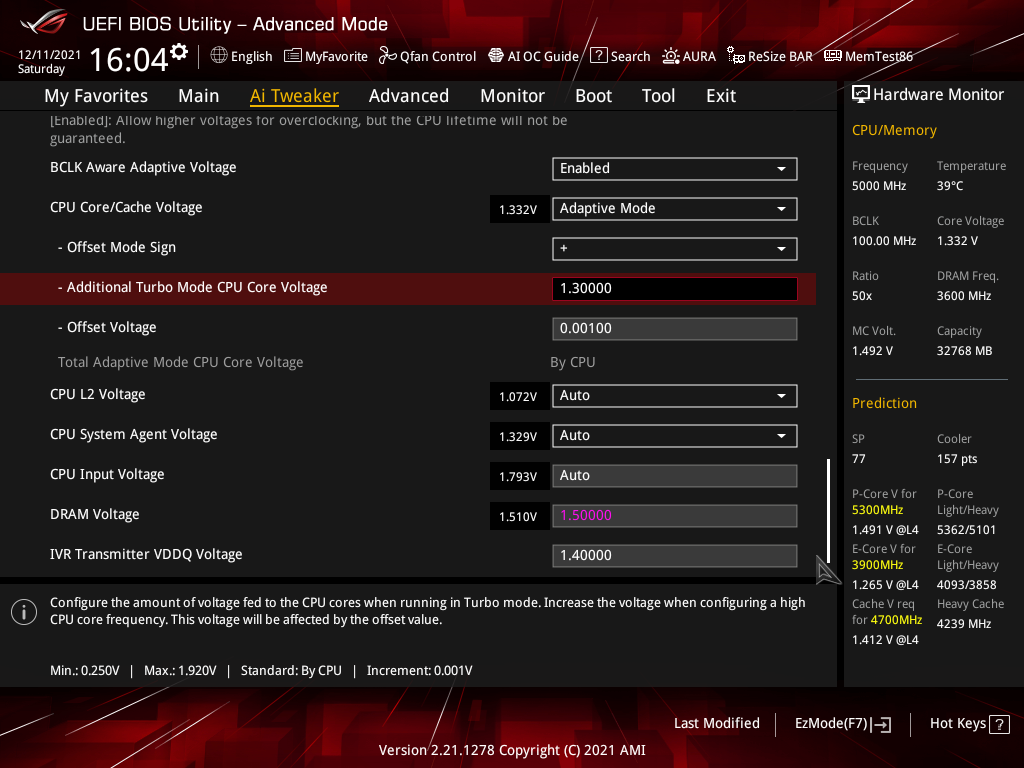Open Hot Keys help

[969, 724]
